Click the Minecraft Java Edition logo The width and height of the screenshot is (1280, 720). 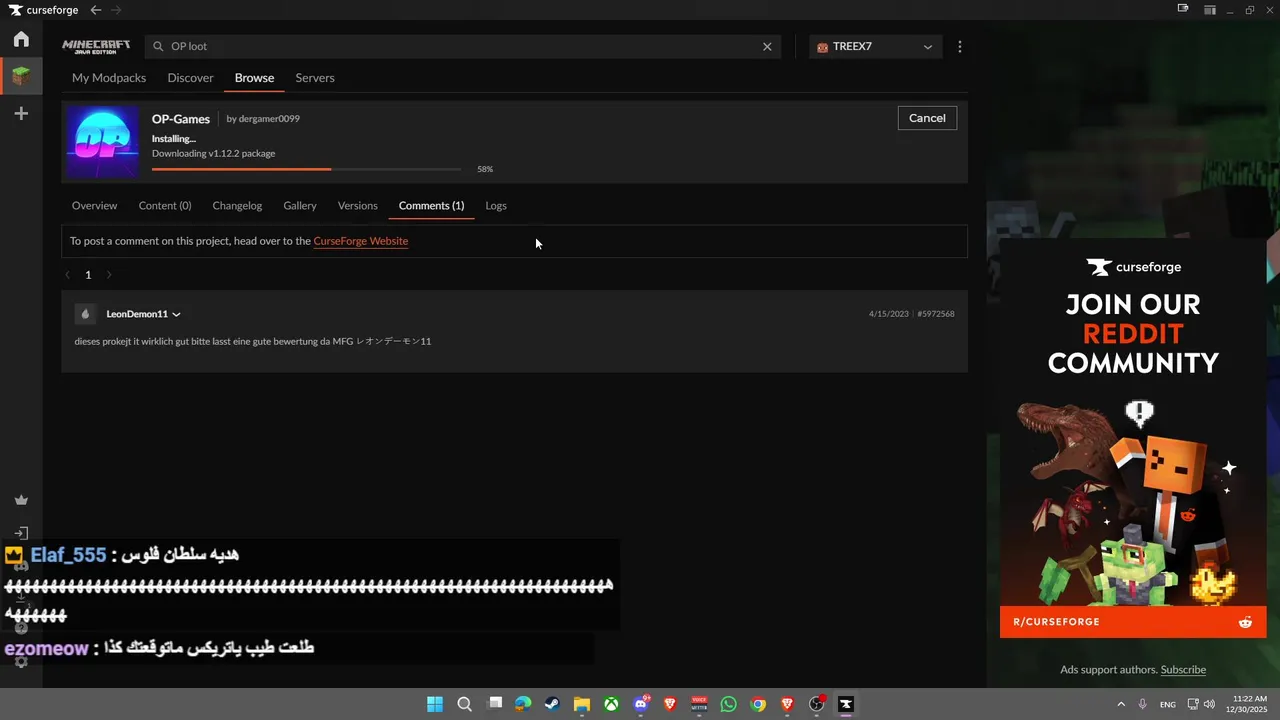[96, 46]
